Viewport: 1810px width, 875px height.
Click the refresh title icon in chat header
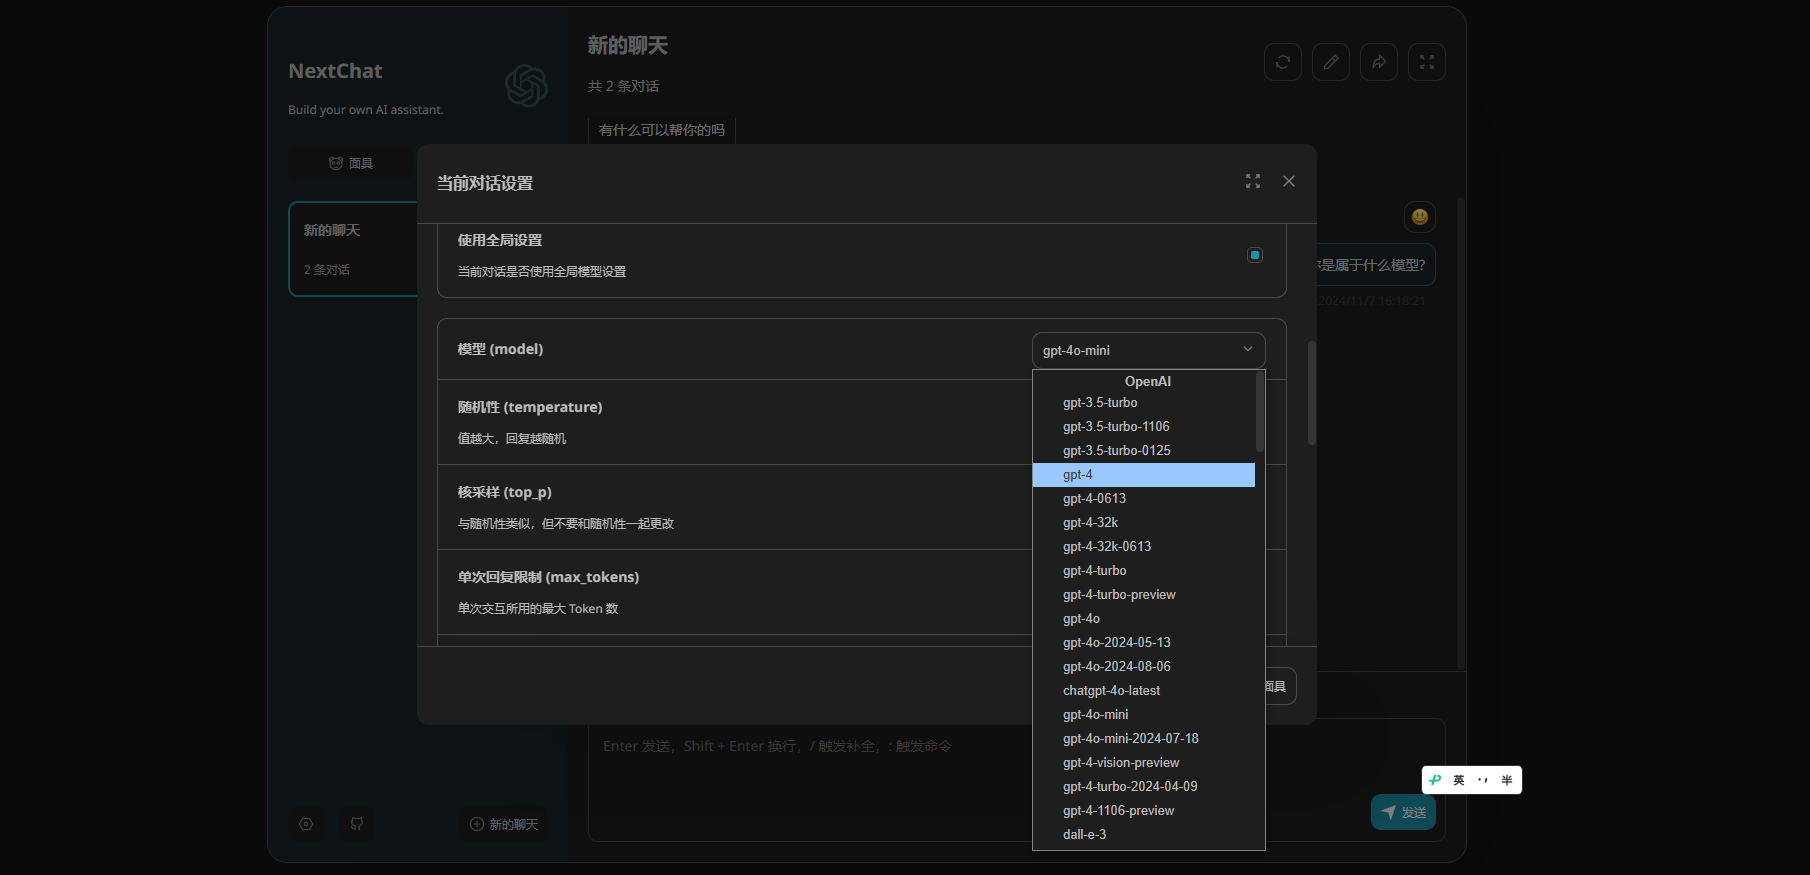click(1283, 62)
